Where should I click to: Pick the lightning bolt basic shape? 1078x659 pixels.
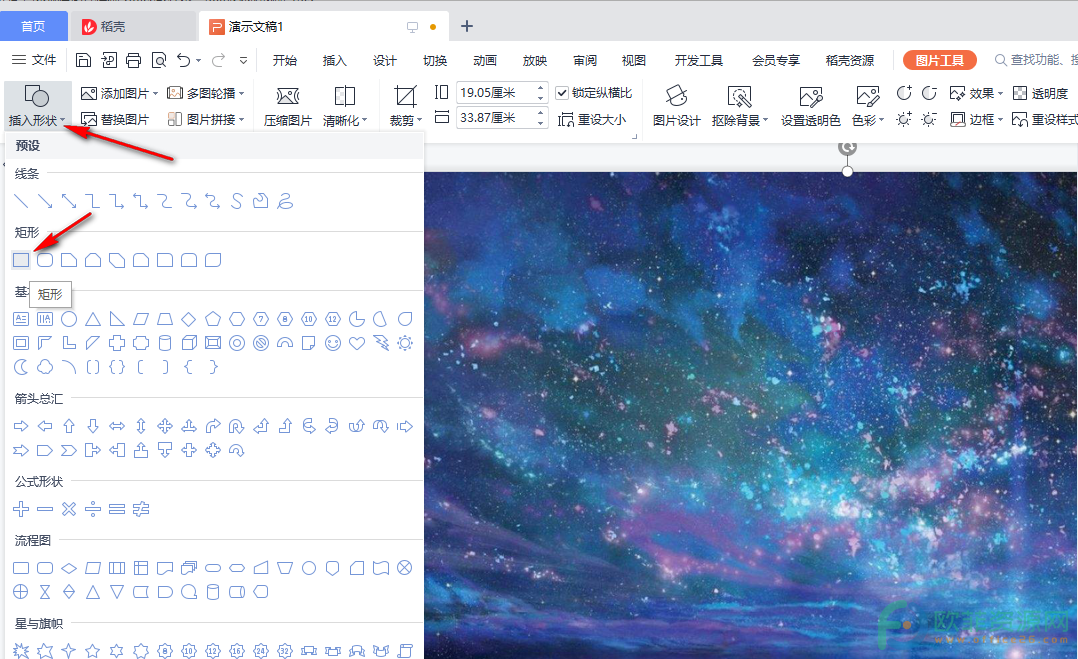pyautogui.click(x=381, y=343)
